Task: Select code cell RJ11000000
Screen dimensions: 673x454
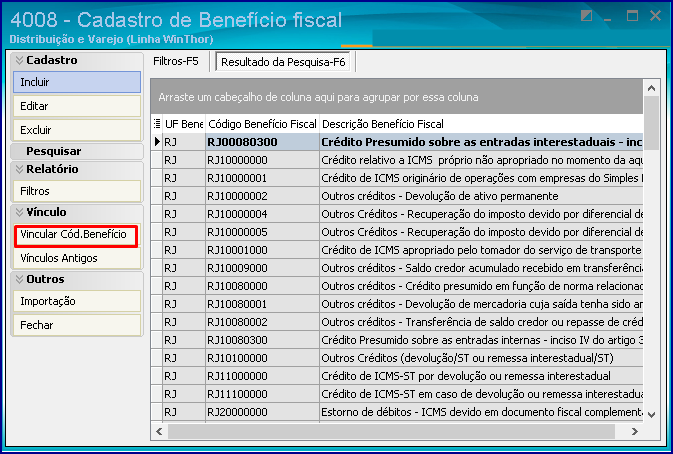Action: click(x=262, y=376)
